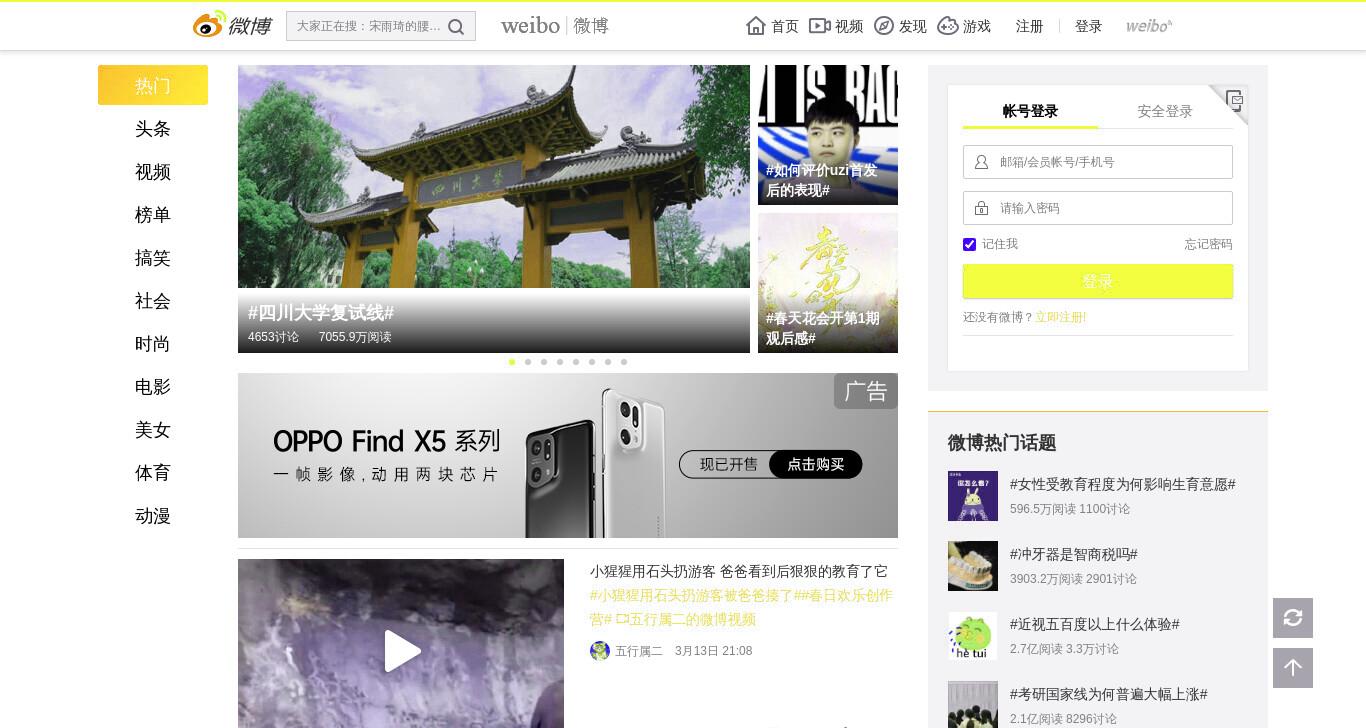The width and height of the screenshot is (1366, 728).
Task: Click the faded weibo logo in the header
Action: pos(1149,26)
